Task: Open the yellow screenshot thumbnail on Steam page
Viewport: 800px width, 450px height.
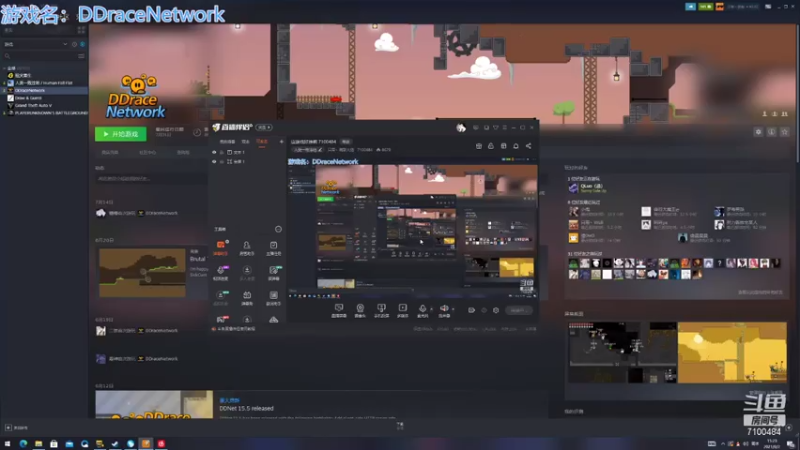Action: [732, 352]
